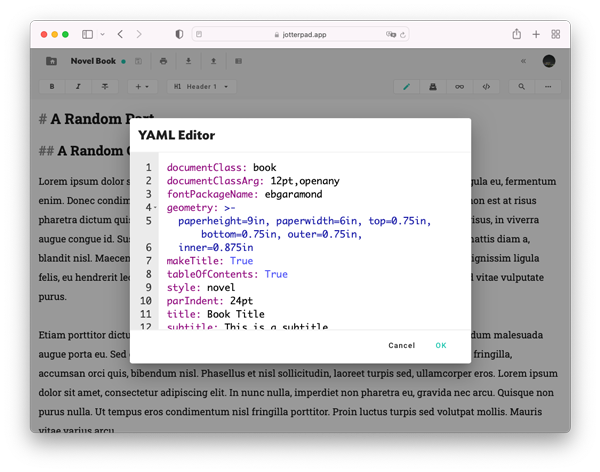Toggle strikethrough formatting
The width and height of the screenshot is (600, 472).
coord(104,87)
